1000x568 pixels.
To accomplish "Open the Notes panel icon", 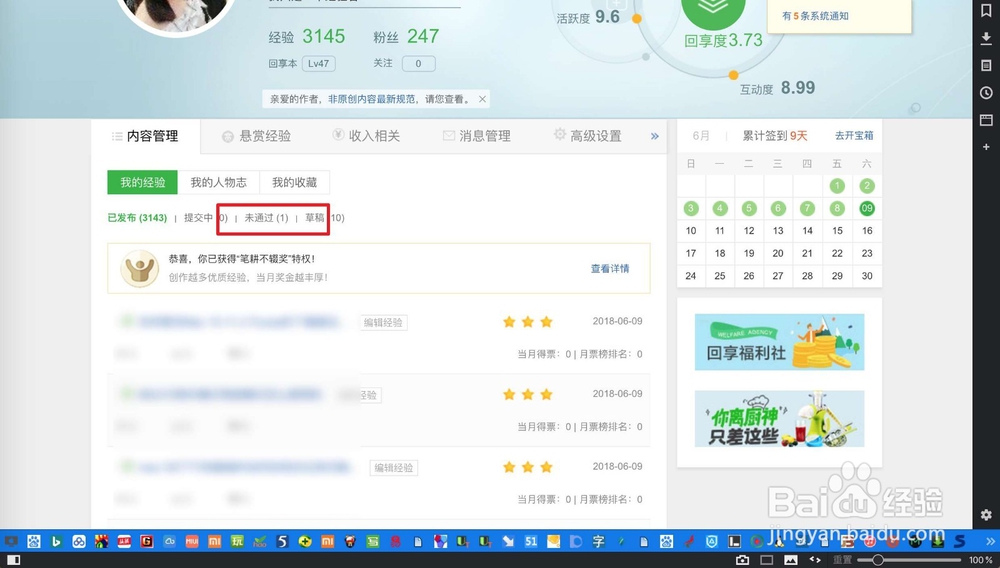I will (x=986, y=65).
